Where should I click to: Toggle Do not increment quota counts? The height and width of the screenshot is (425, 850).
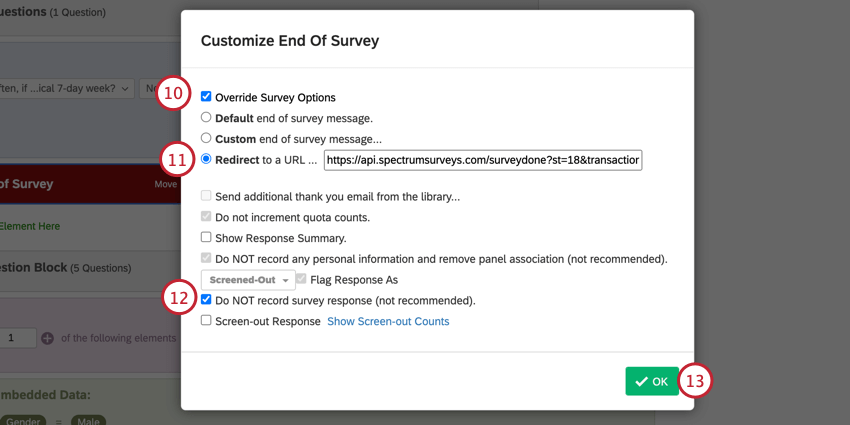(x=206, y=217)
